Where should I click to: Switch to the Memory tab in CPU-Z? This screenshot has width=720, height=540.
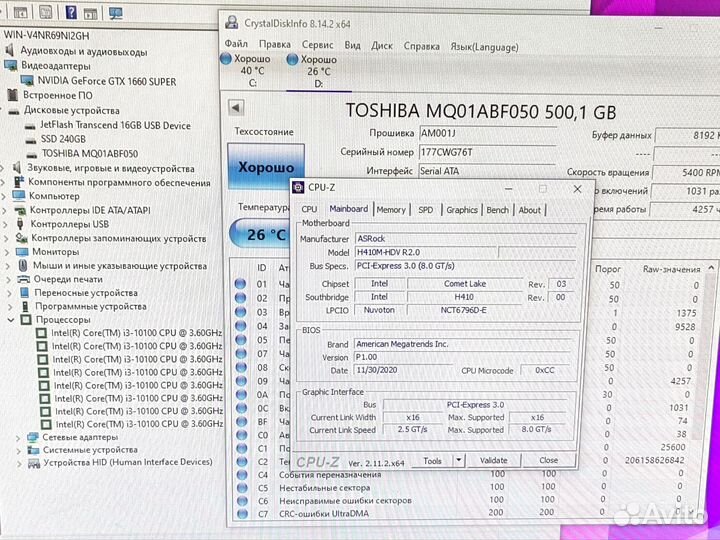pyautogui.click(x=391, y=209)
